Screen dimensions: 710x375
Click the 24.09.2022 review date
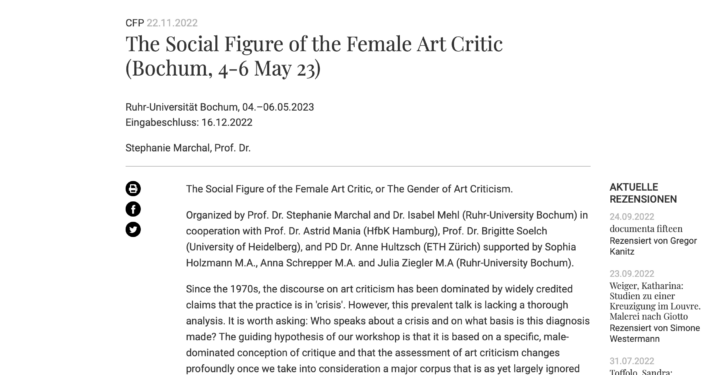click(x=632, y=217)
